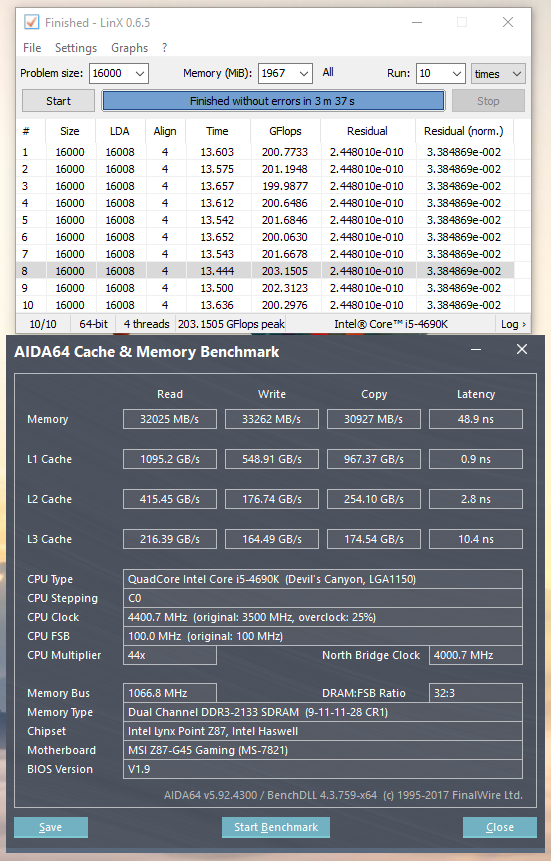Close AIDA64 window with X icon

point(522,349)
